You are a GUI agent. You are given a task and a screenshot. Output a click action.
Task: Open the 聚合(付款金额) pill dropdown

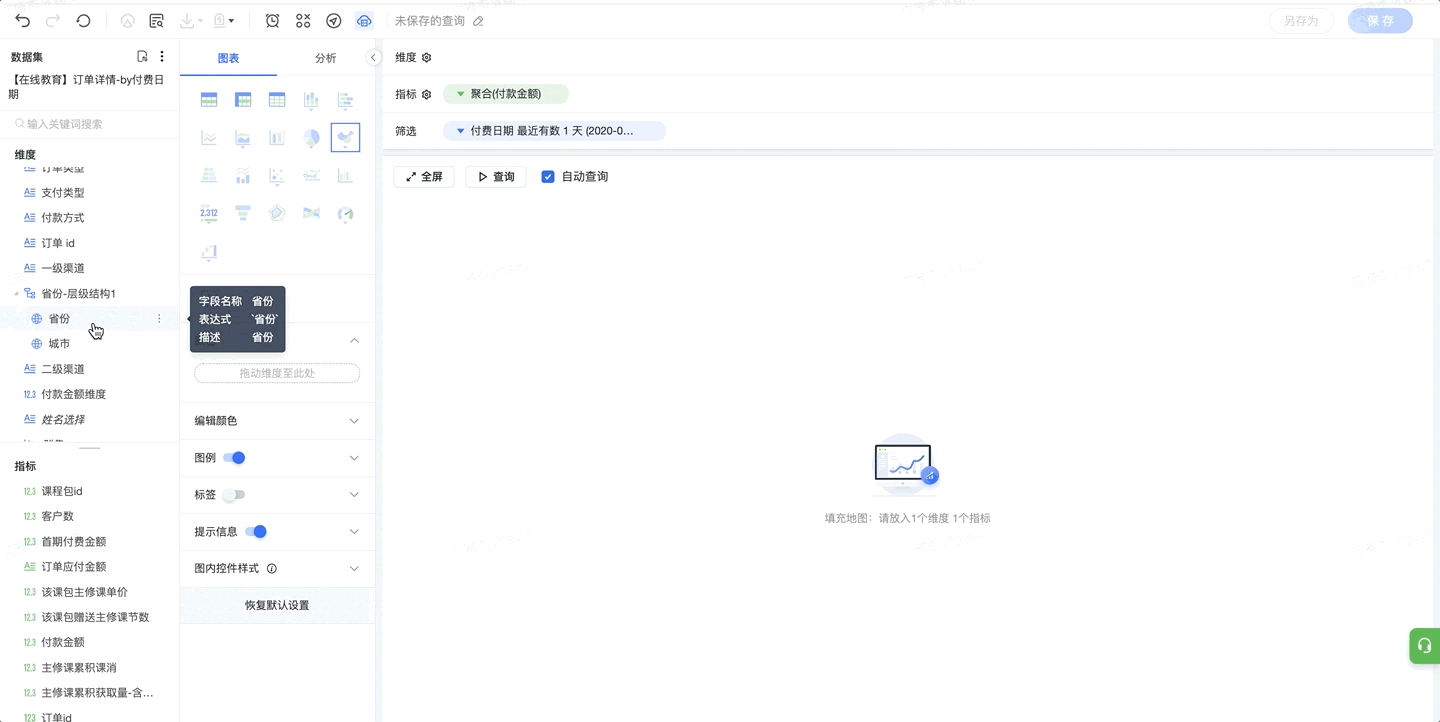coord(461,94)
